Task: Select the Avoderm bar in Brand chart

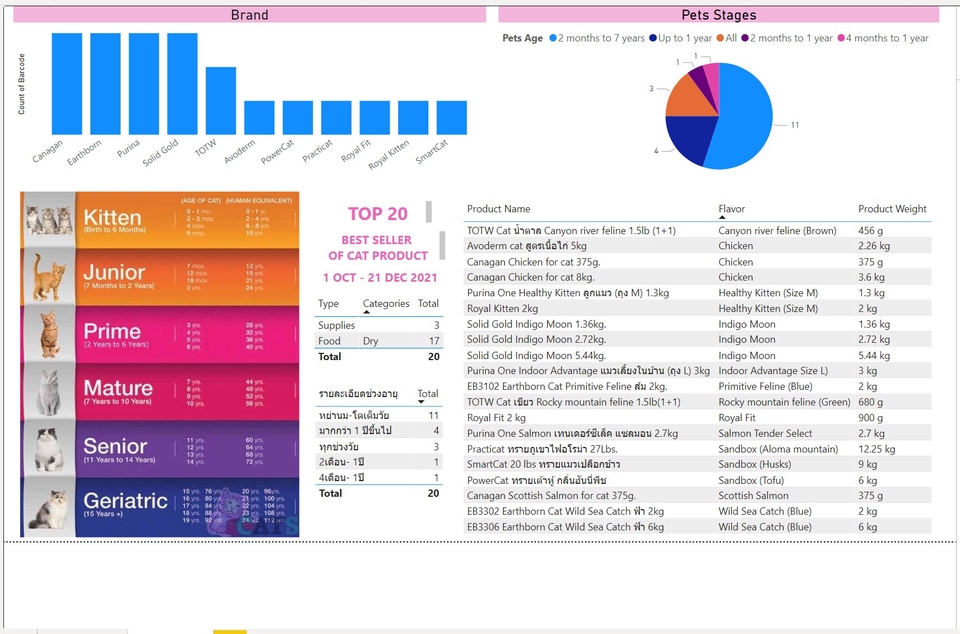Action: click(x=260, y=118)
